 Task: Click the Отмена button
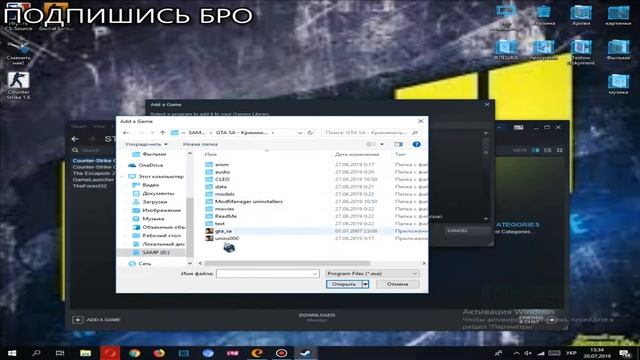pos(398,284)
